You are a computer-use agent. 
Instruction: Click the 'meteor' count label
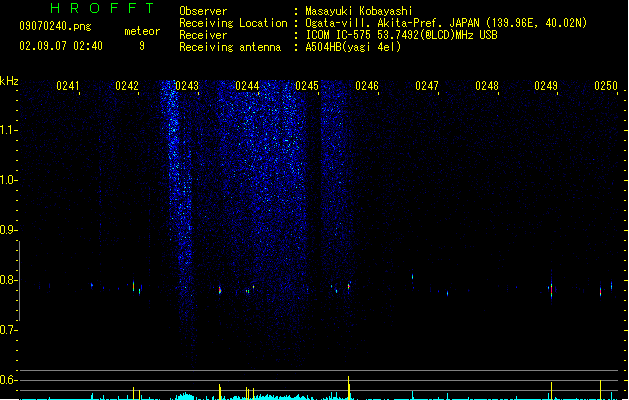pyautogui.click(x=142, y=31)
